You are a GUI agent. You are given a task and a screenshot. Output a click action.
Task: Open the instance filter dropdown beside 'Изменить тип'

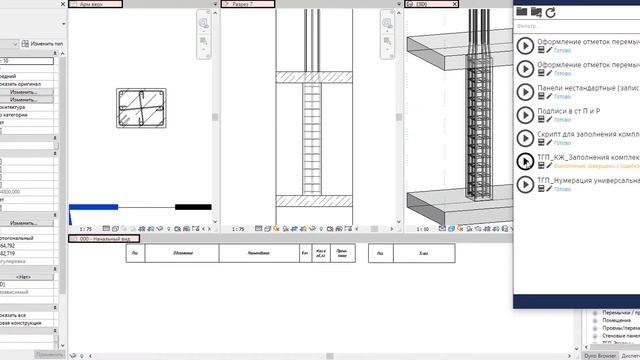[x=15, y=44]
